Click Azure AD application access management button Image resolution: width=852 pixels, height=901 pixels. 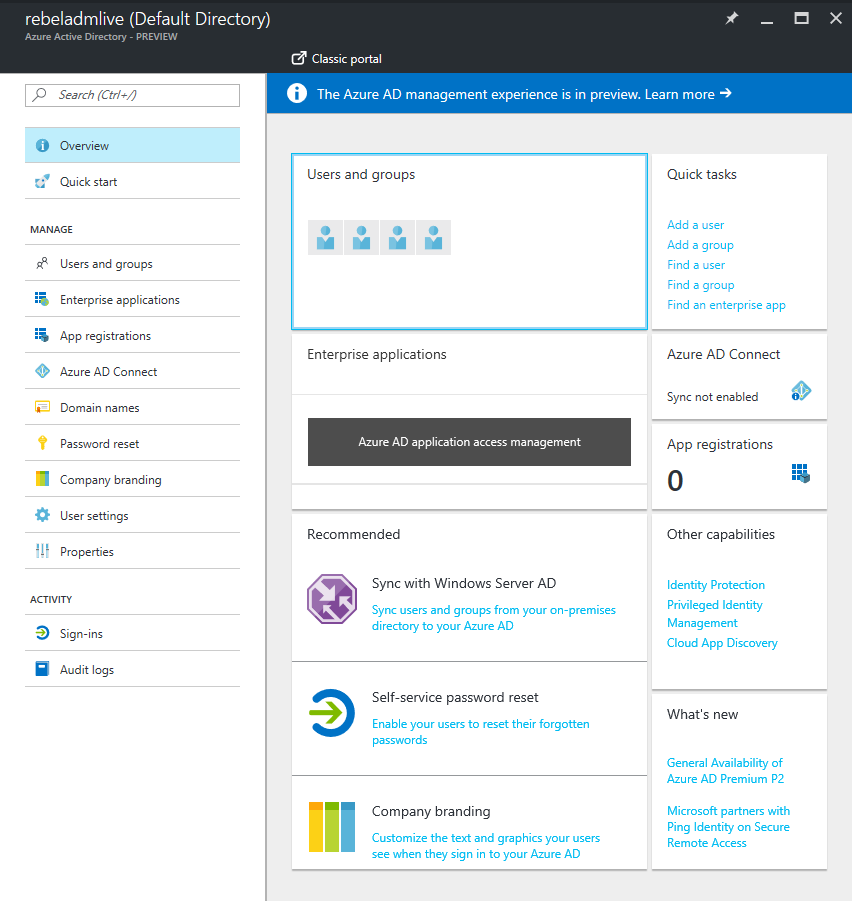[x=469, y=442]
